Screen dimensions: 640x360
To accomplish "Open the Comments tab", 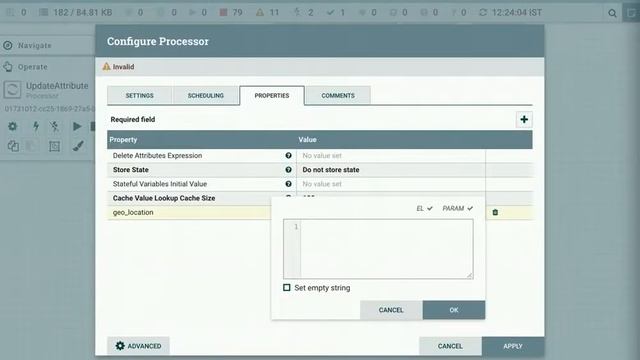I will pyautogui.click(x=338, y=96).
